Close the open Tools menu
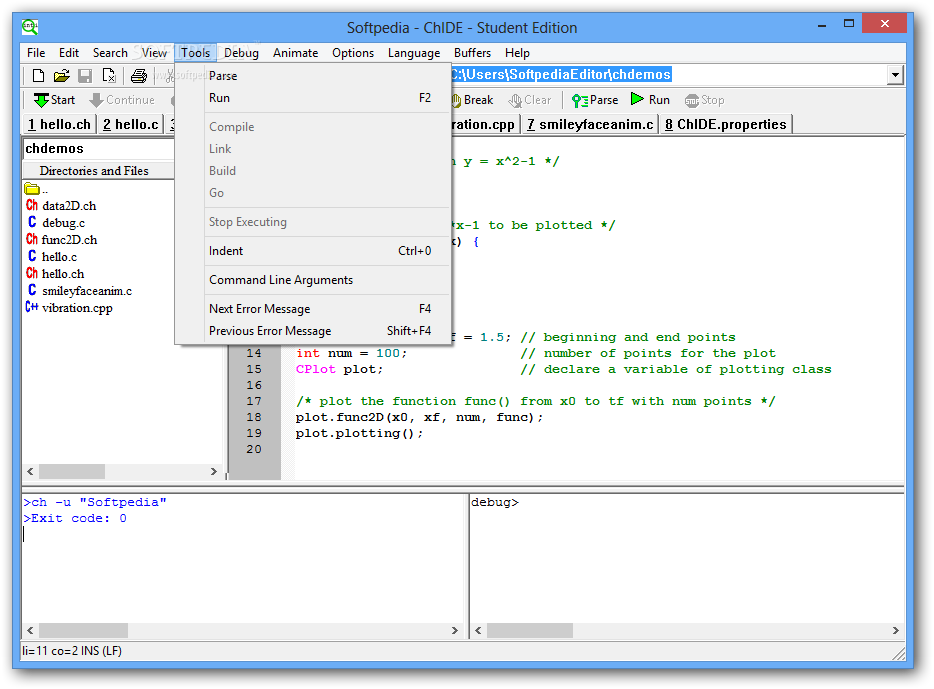The width and height of the screenshot is (934, 689). pos(196,53)
